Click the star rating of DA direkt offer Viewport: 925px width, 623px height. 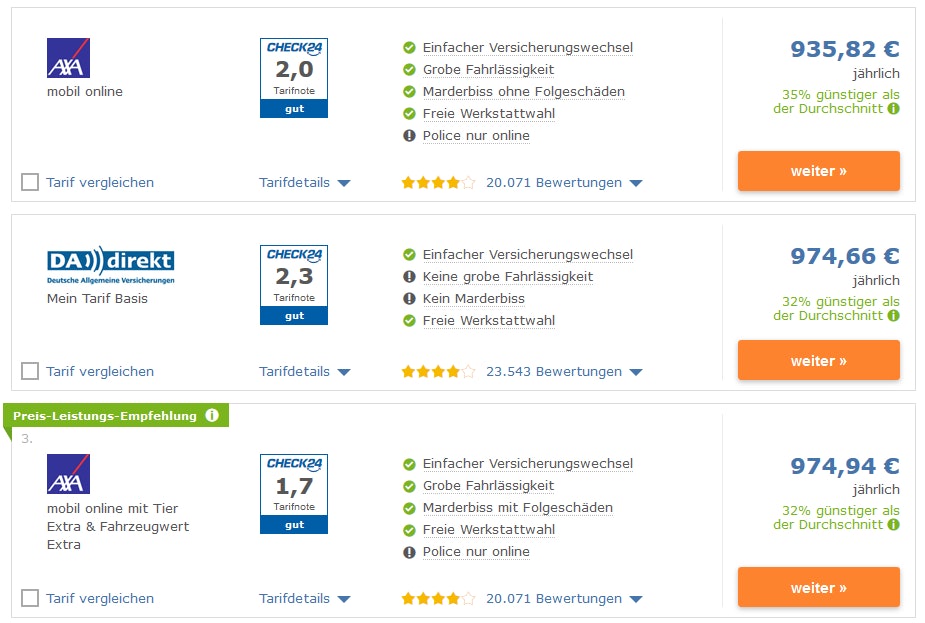click(438, 372)
